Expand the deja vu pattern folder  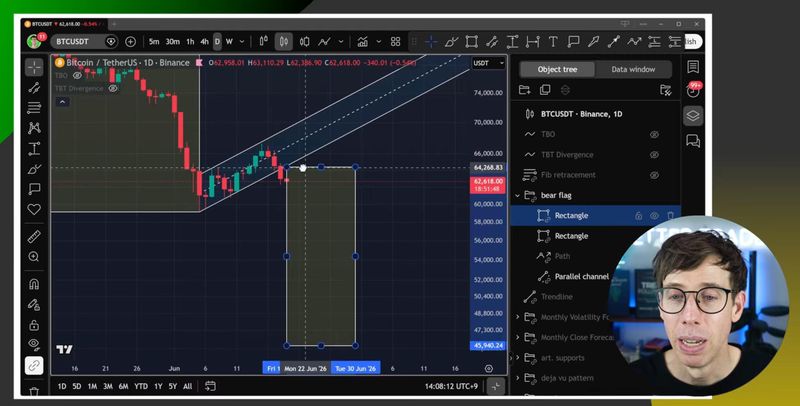tap(517, 378)
